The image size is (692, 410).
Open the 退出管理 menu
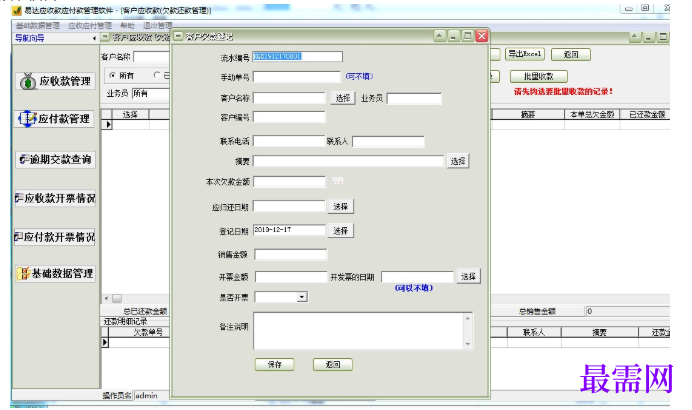[x=158, y=26]
